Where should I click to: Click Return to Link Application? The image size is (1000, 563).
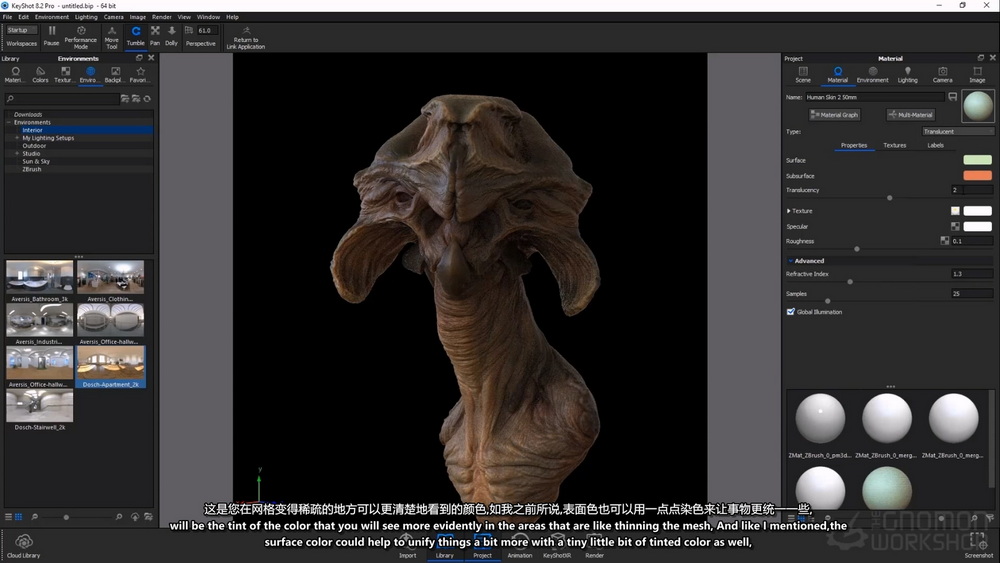click(246, 38)
